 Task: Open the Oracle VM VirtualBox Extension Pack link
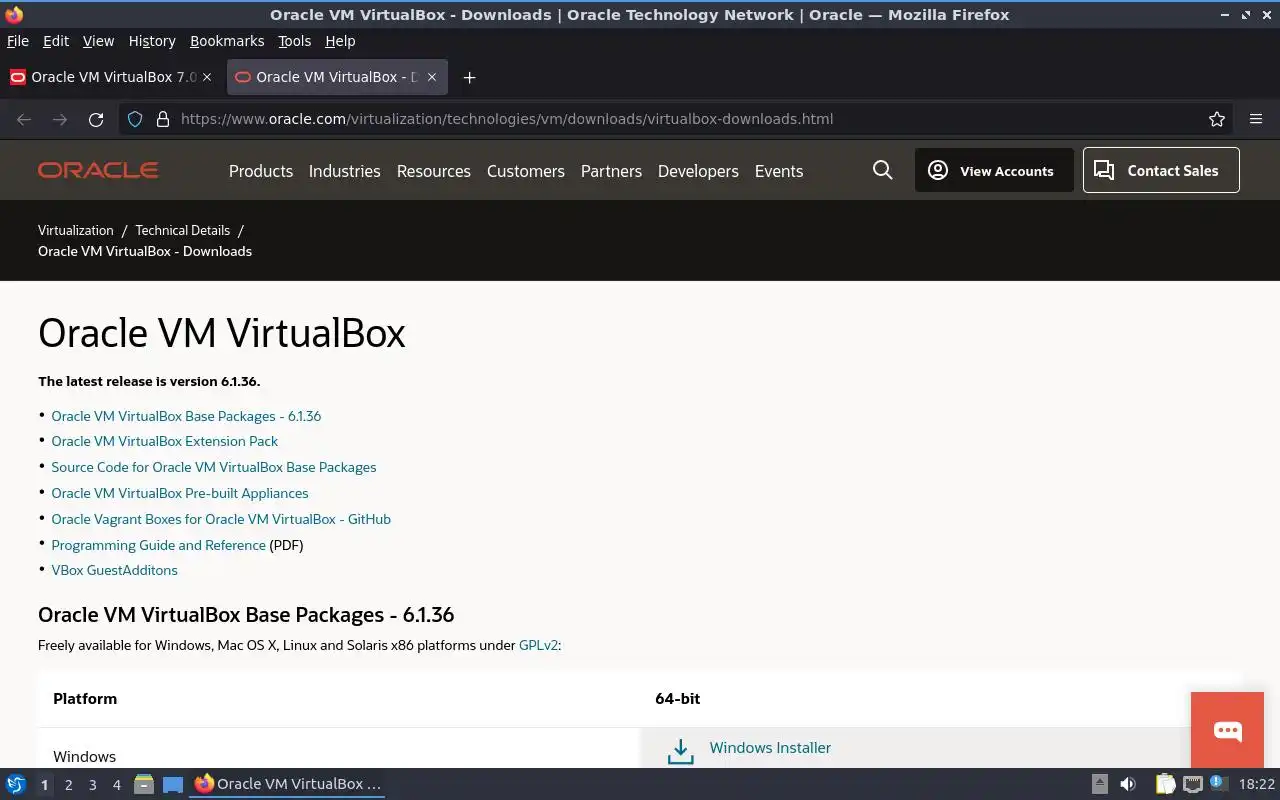click(165, 441)
